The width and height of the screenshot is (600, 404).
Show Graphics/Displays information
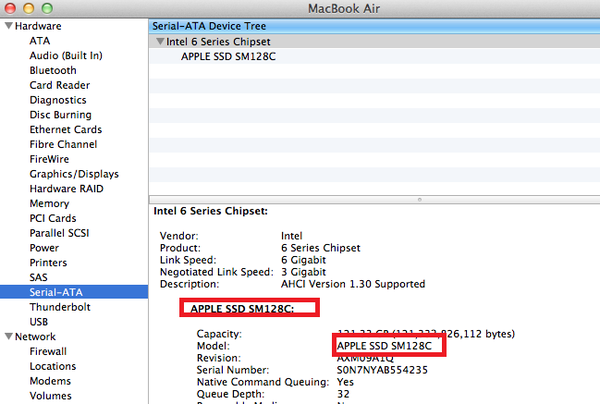pyautogui.click(x=74, y=174)
